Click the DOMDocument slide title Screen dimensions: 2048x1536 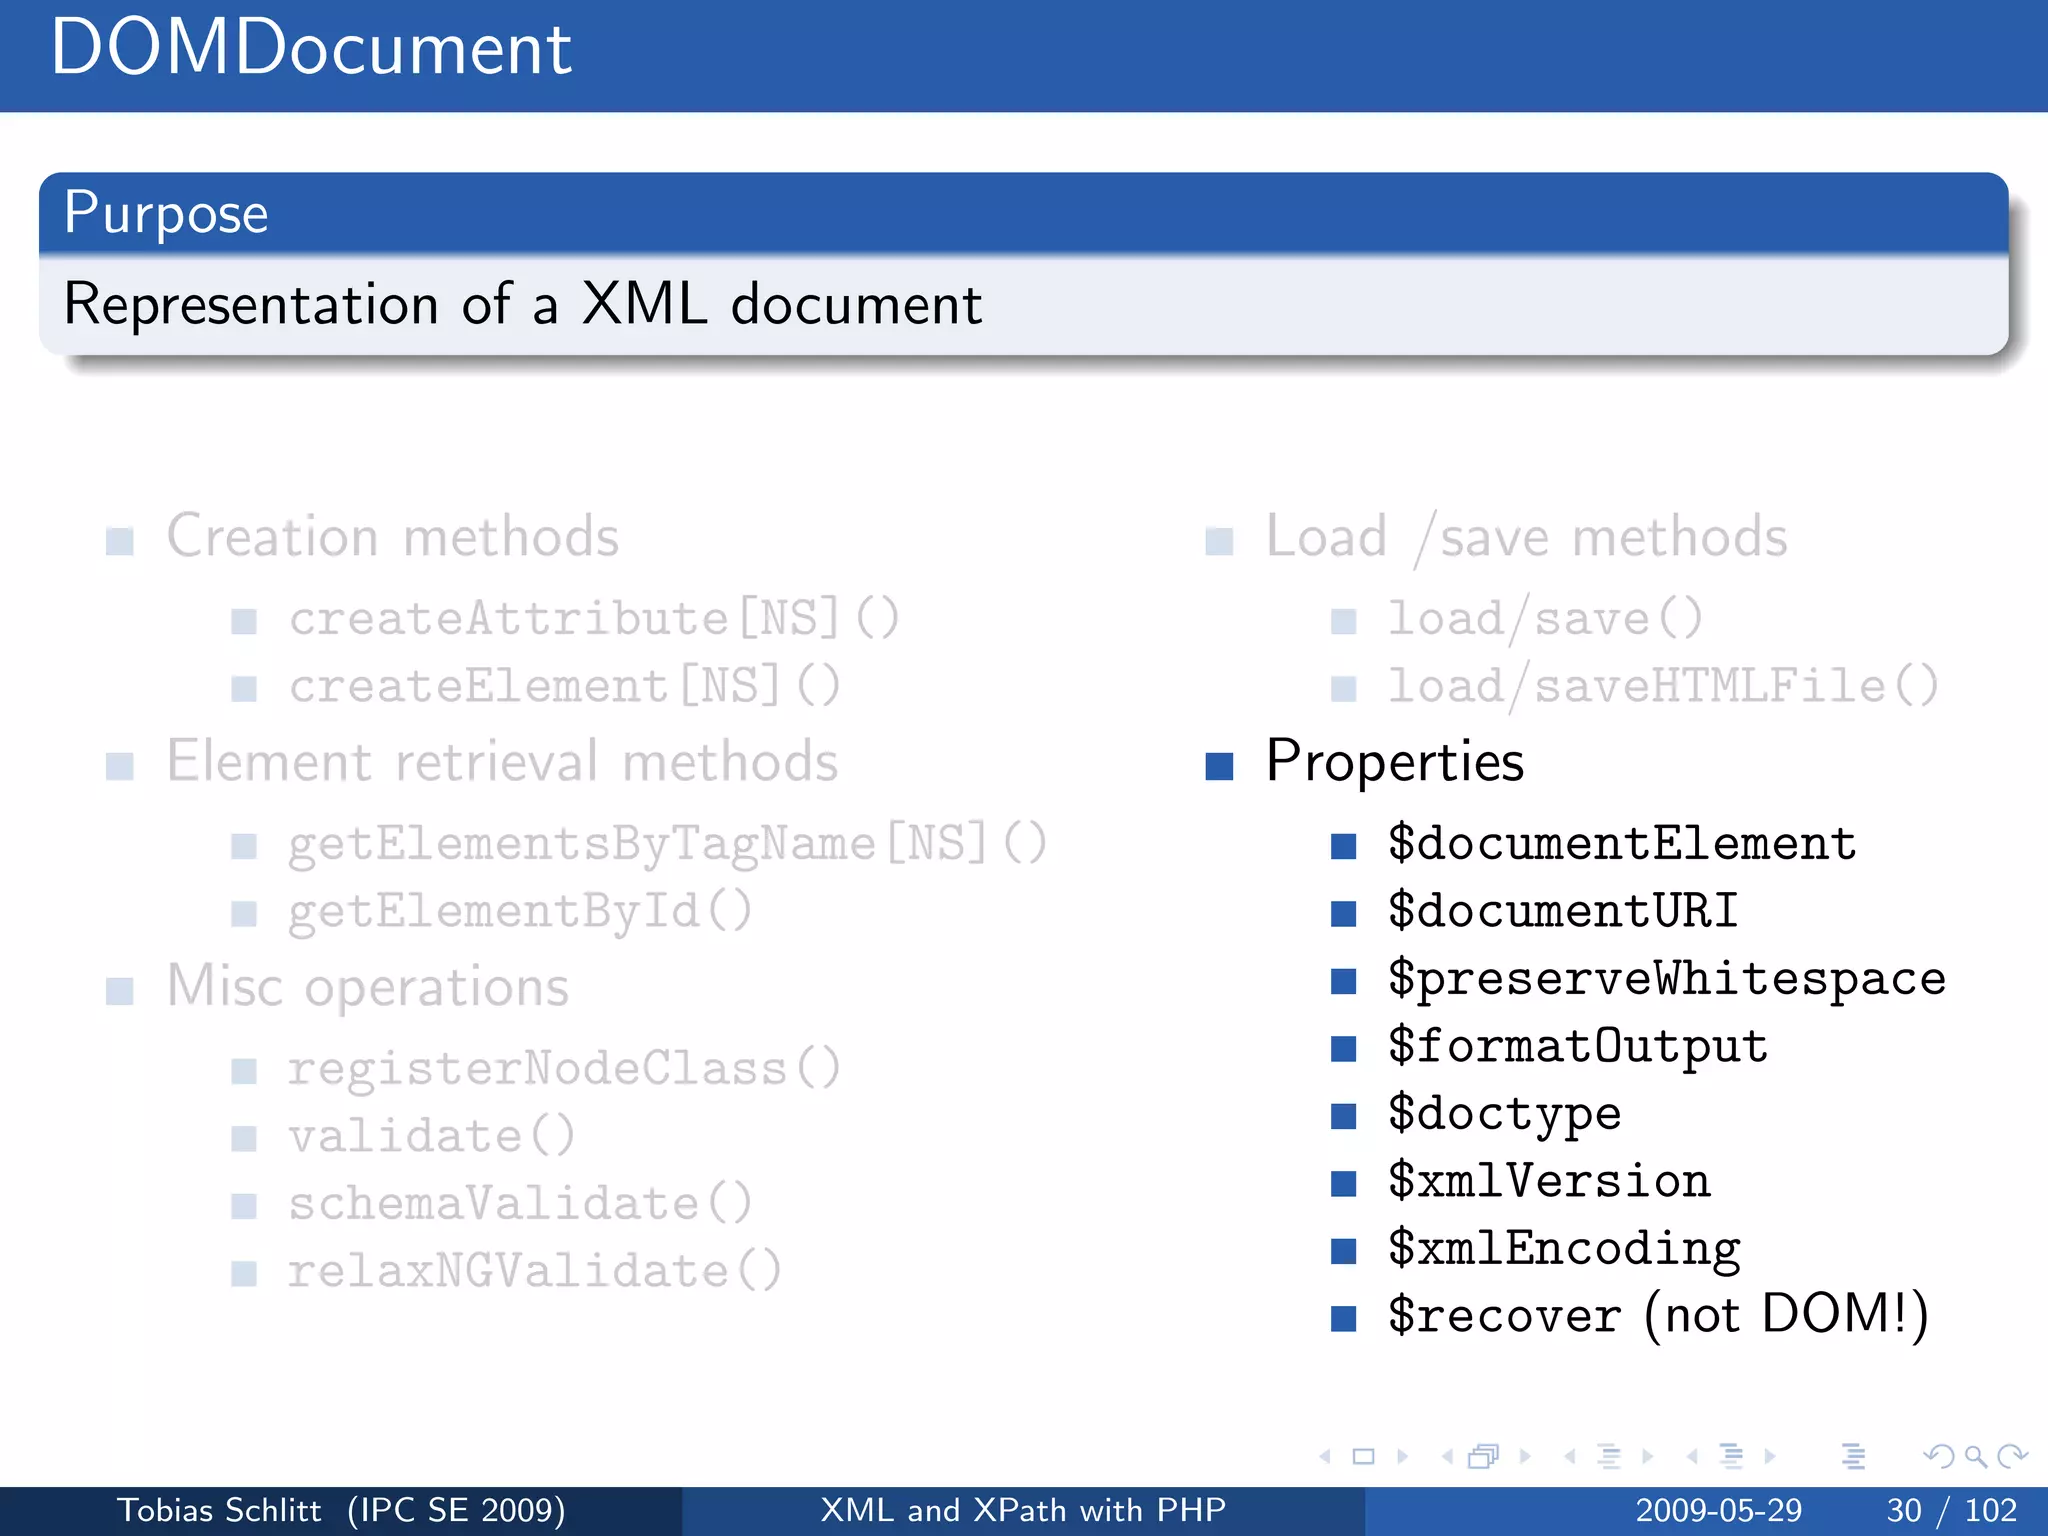click(x=311, y=48)
